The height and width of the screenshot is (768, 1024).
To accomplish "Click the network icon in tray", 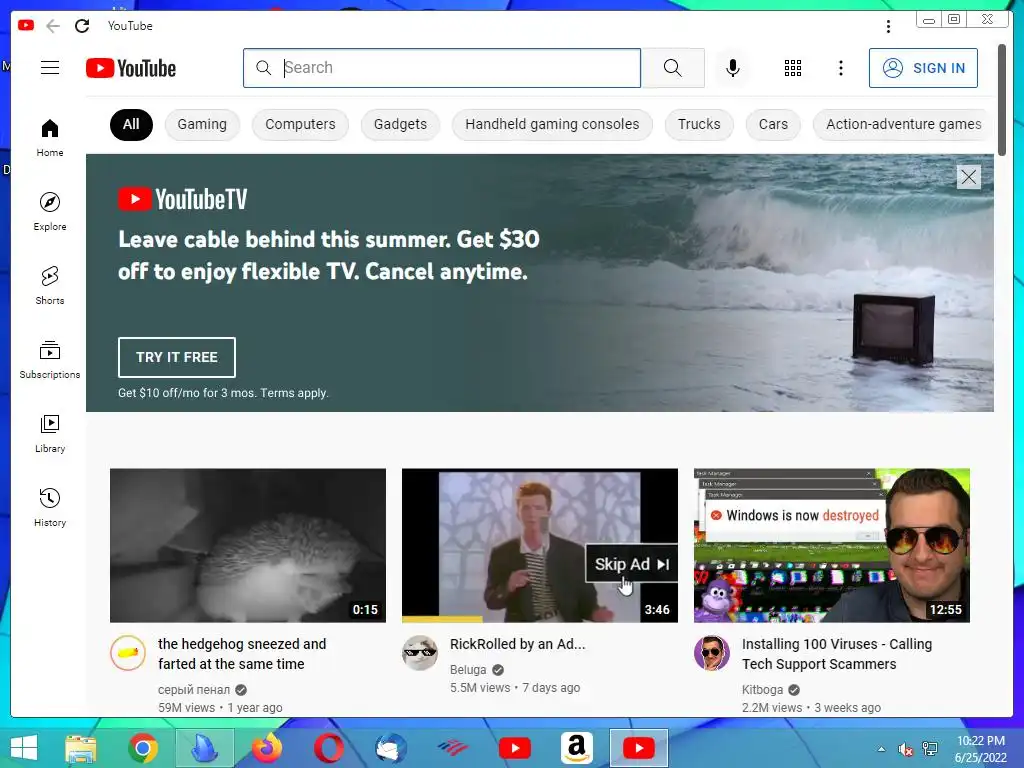I will point(930,750).
